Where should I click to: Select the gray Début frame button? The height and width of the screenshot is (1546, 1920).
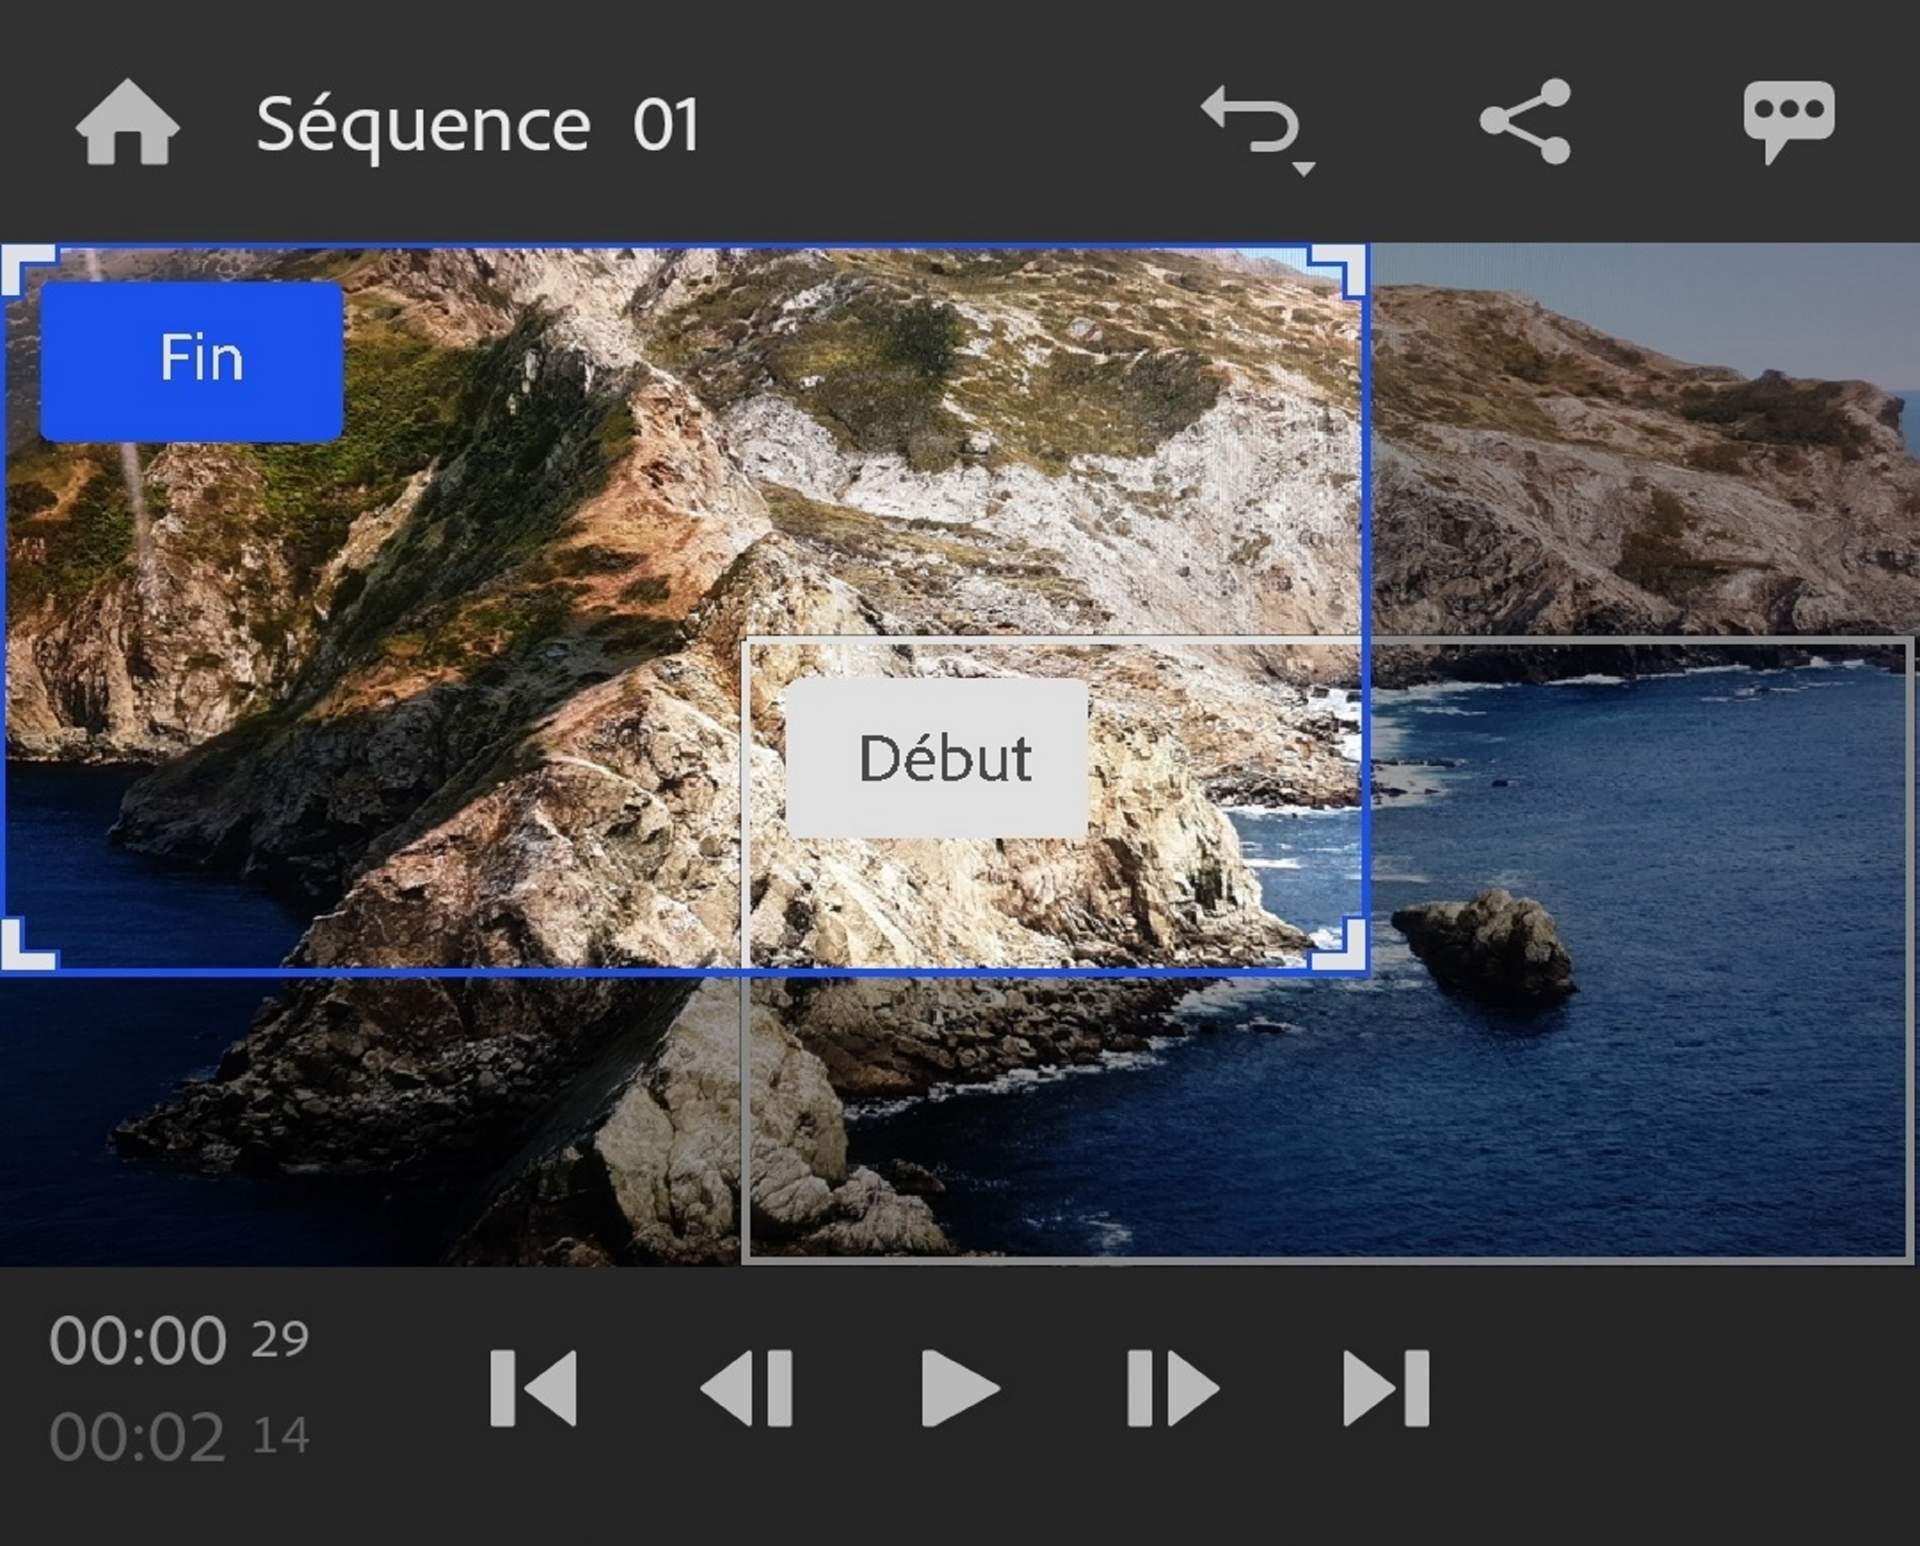tap(937, 758)
